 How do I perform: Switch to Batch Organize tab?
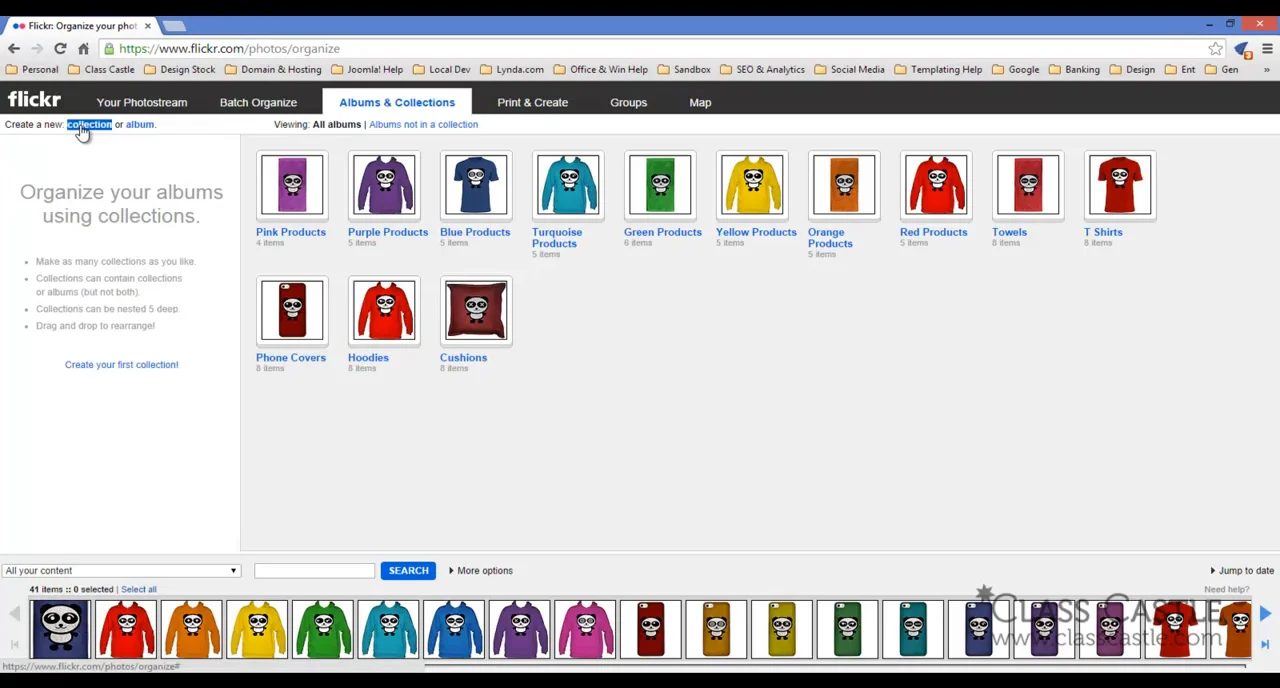coord(258,102)
